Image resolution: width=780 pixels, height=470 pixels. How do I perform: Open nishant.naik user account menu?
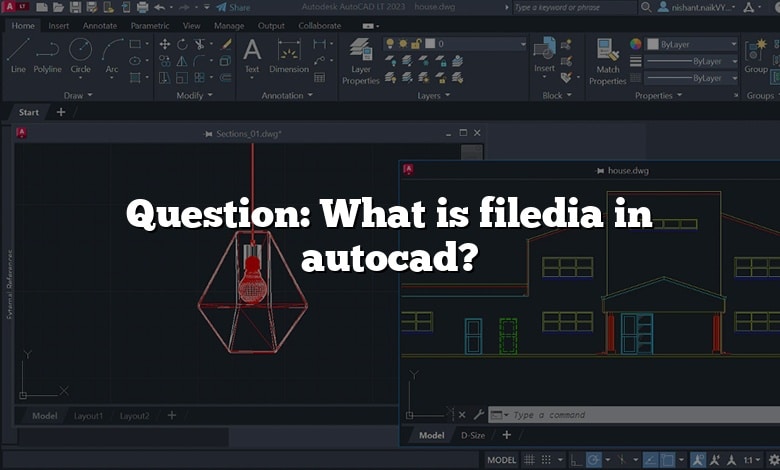697,7
